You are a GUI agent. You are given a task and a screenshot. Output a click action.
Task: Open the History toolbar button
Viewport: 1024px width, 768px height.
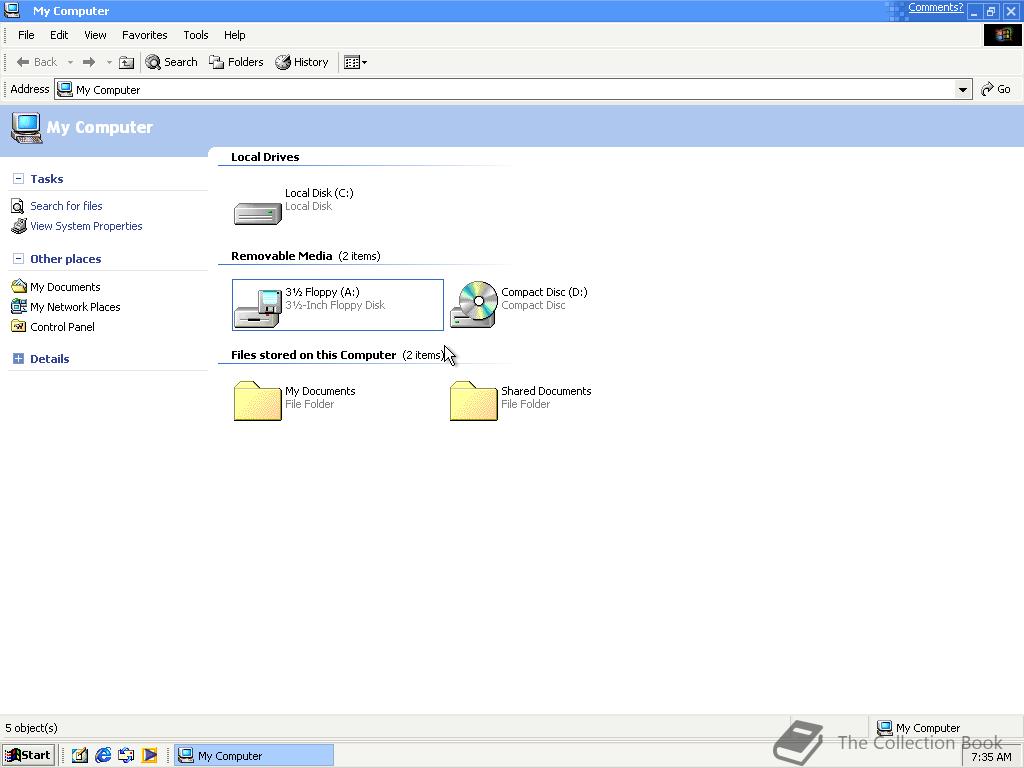point(302,62)
